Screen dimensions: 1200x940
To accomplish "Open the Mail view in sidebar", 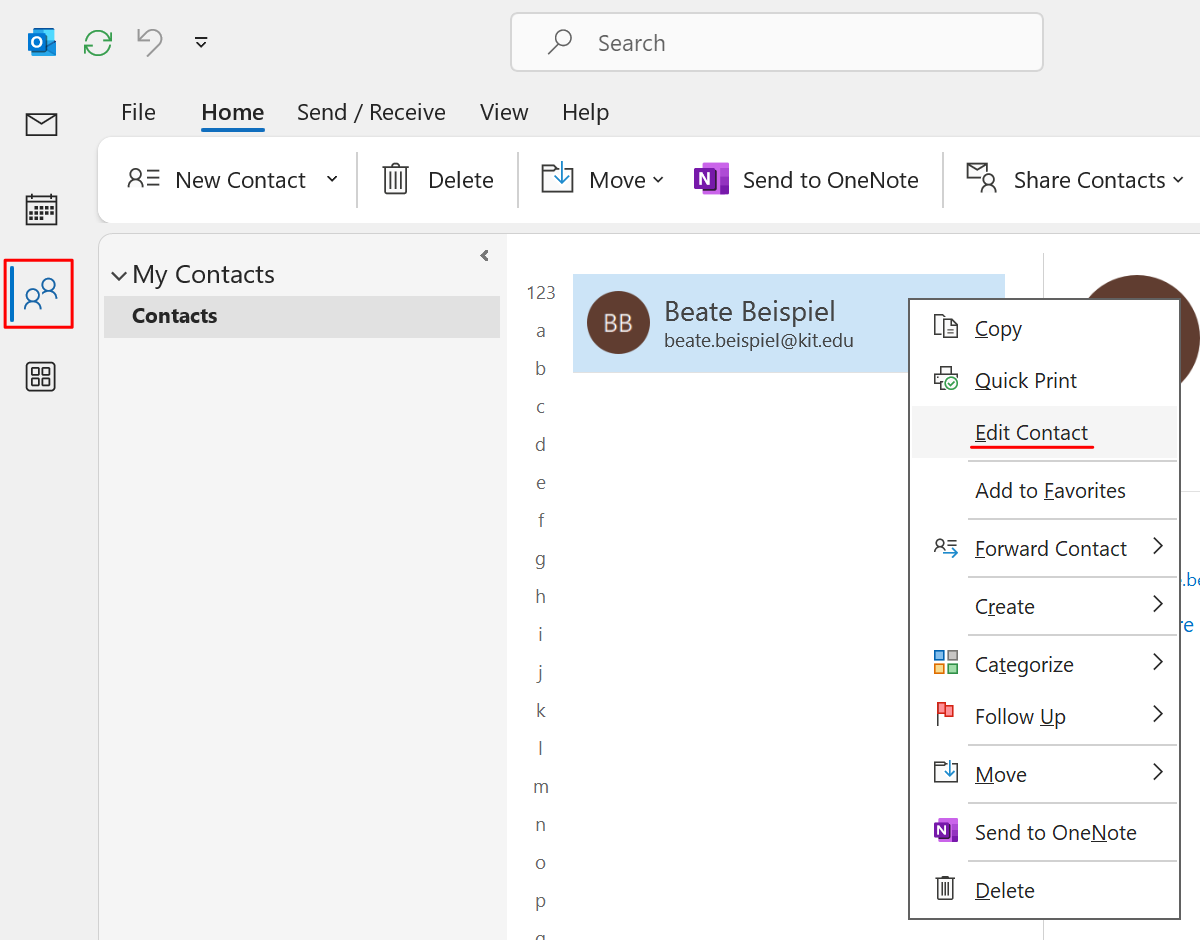I will click(x=41, y=125).
